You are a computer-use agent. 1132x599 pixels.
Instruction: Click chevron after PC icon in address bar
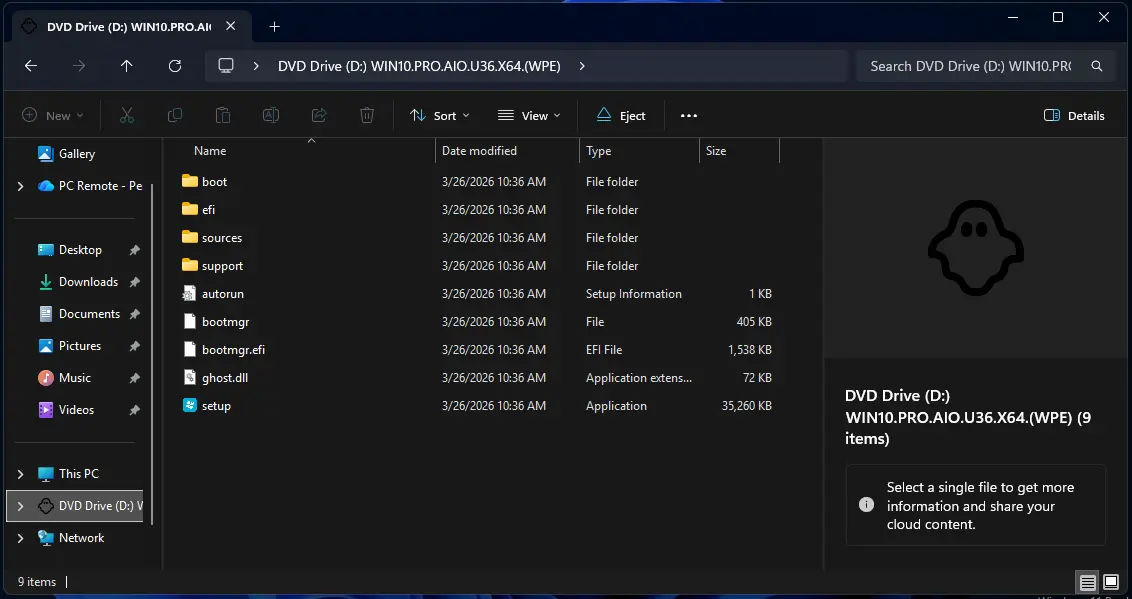[x=256, y=66]
